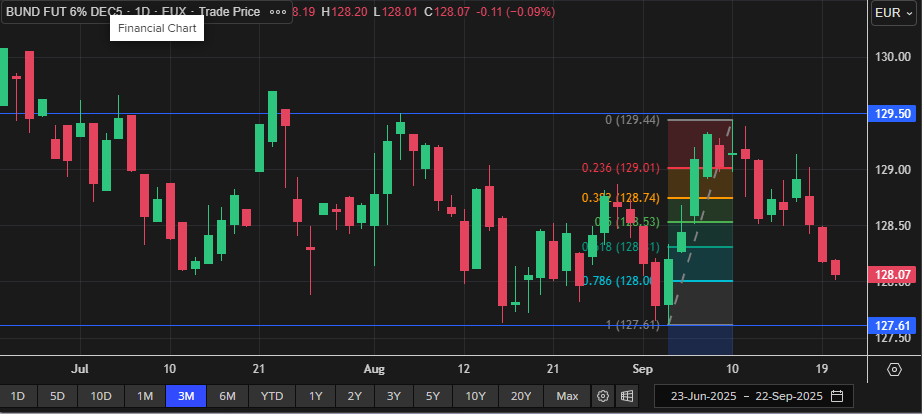Click the 129.50 price label on axis

(892, 114)
